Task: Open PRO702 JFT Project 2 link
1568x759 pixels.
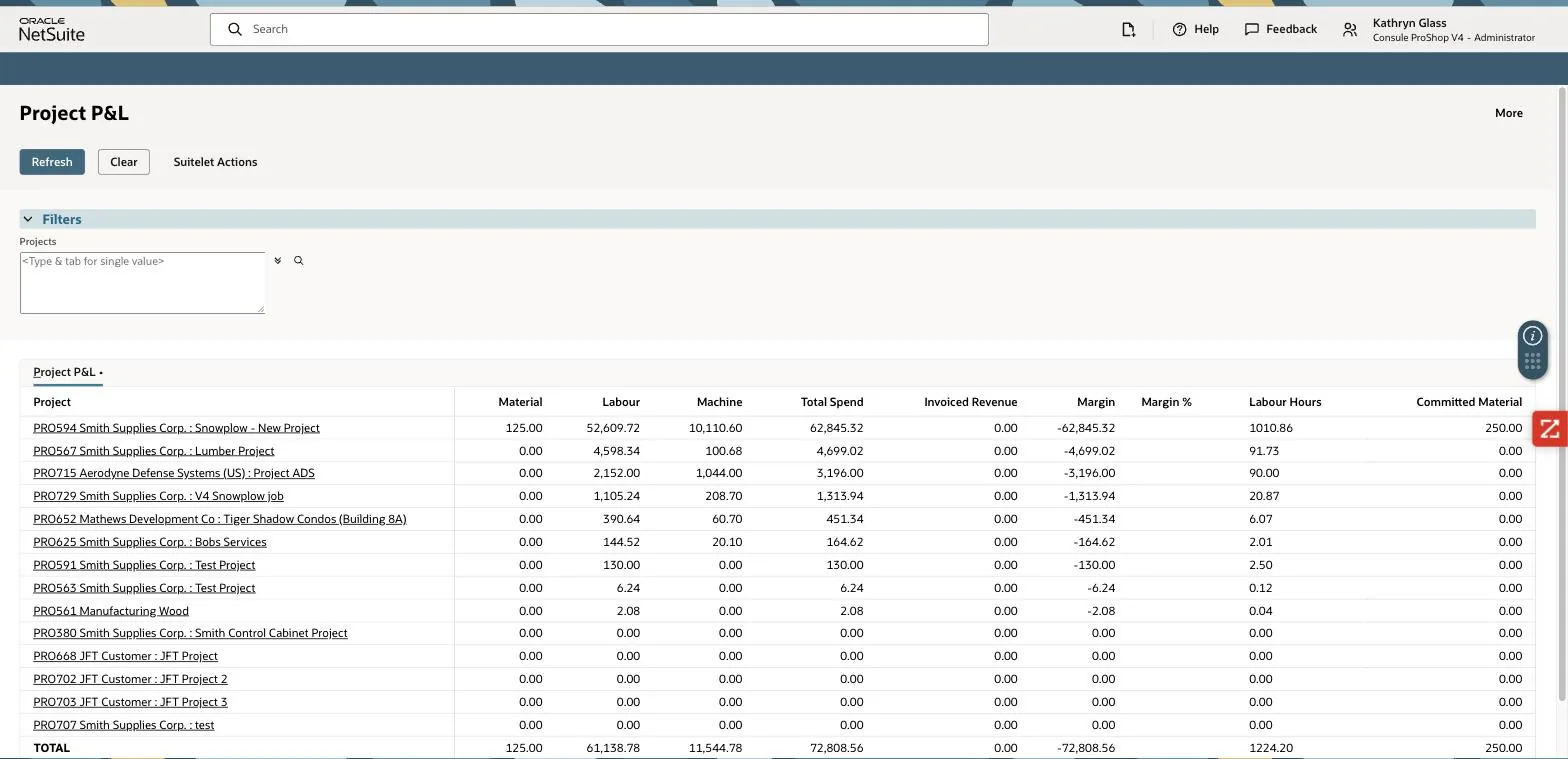Action: pyautogui.click(x=130, y=679)
